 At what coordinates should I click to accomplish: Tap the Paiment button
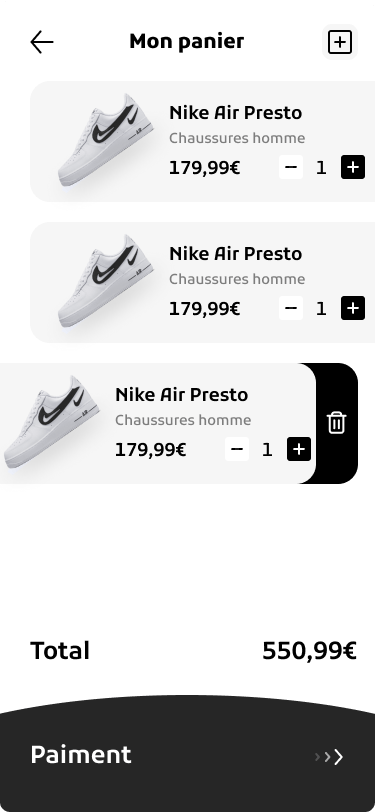click(x=188, y=754)
